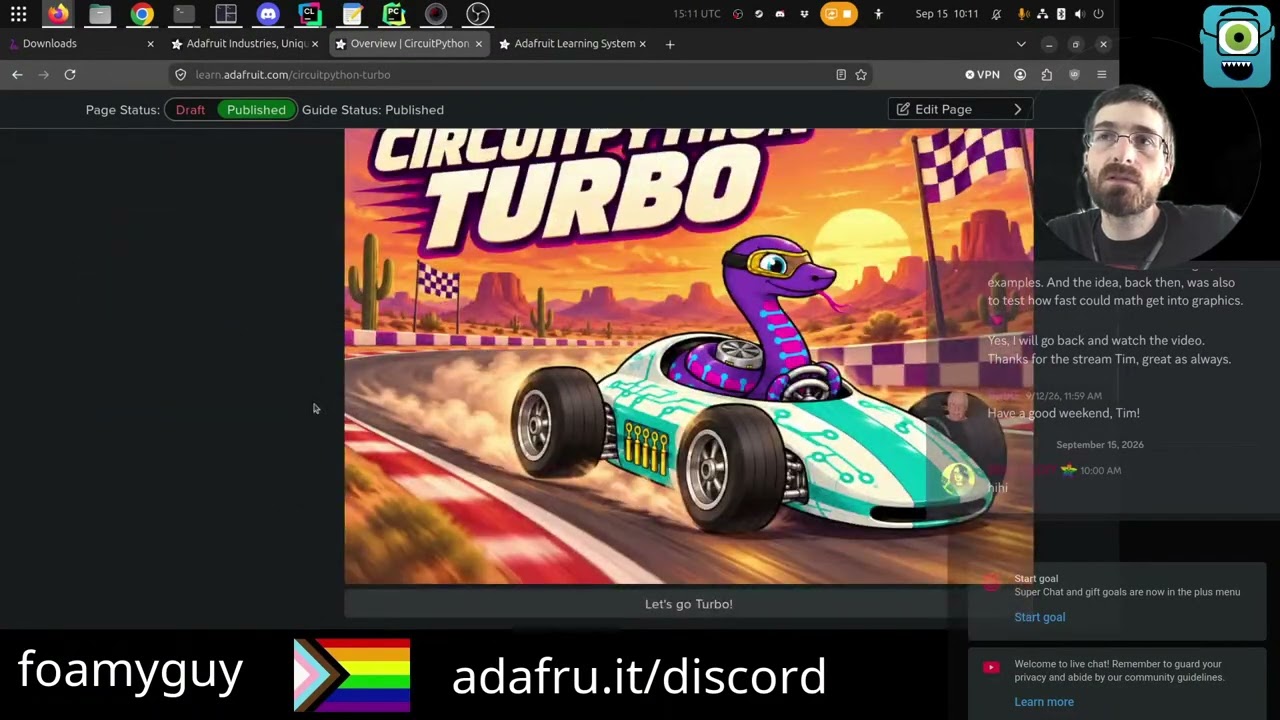This screenshot has width=1280, height=720.
Task: Close the Adafruit Learning System tab
Action: [642, 44]
